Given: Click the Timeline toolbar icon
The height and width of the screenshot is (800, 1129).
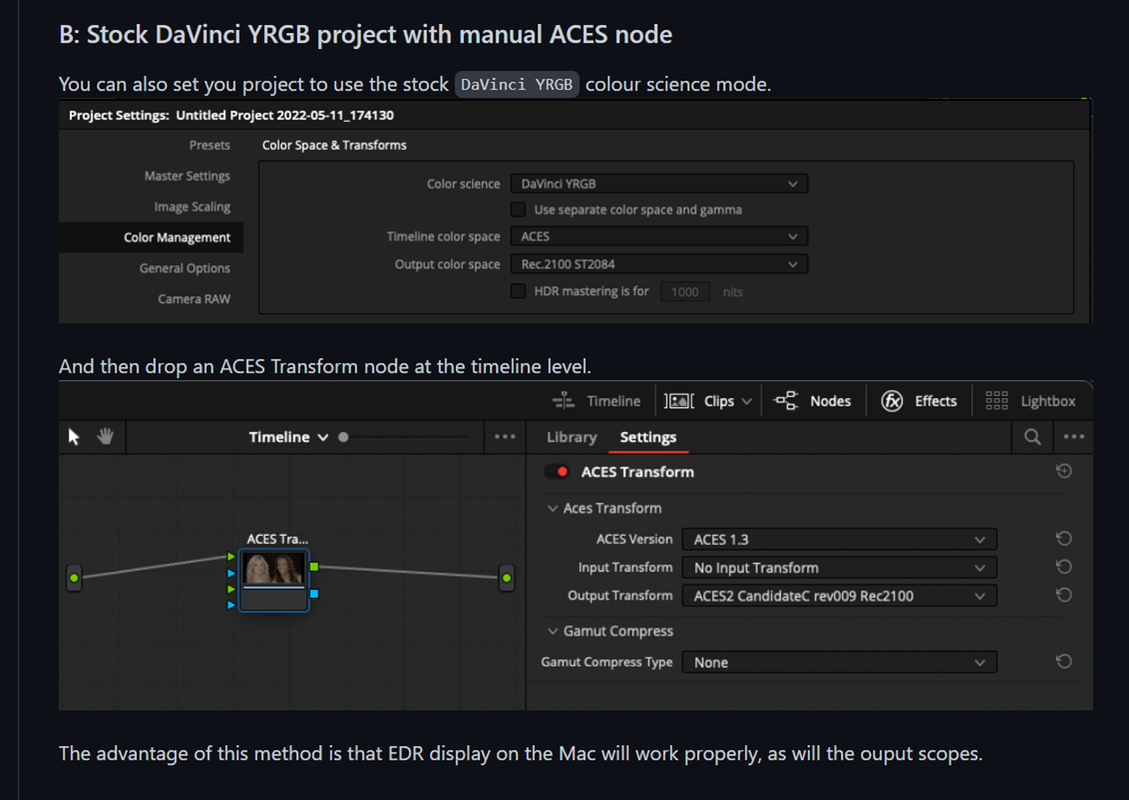Looking at the screenshot, I should tap(563, 400).
